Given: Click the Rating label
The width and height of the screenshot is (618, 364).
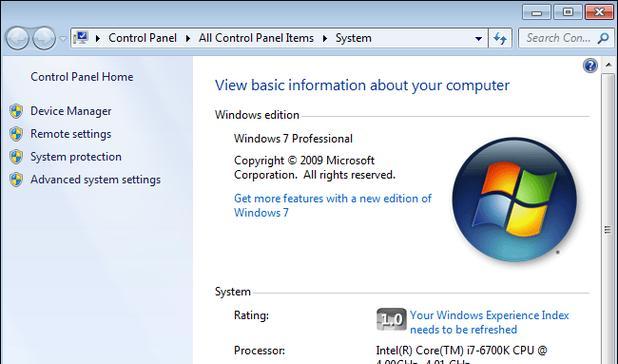Looking at the screenshot, I should [251, 315].
